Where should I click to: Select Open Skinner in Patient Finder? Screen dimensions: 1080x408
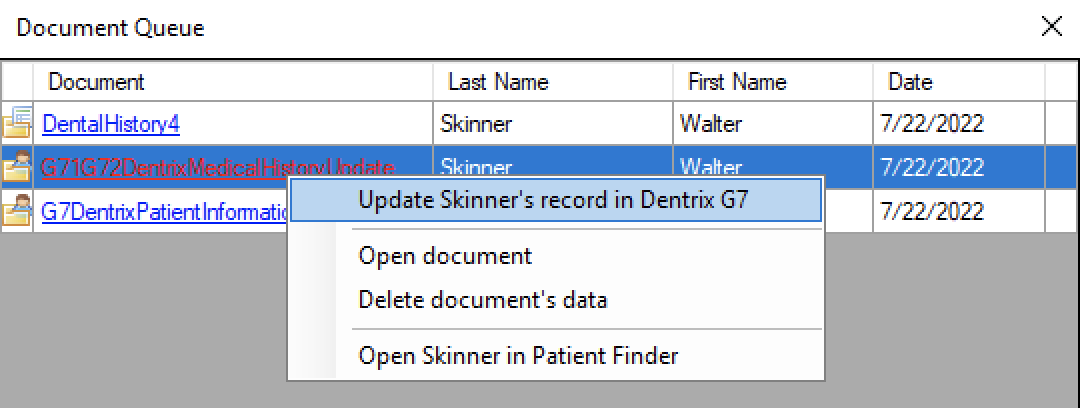click(x=518, y=355)
